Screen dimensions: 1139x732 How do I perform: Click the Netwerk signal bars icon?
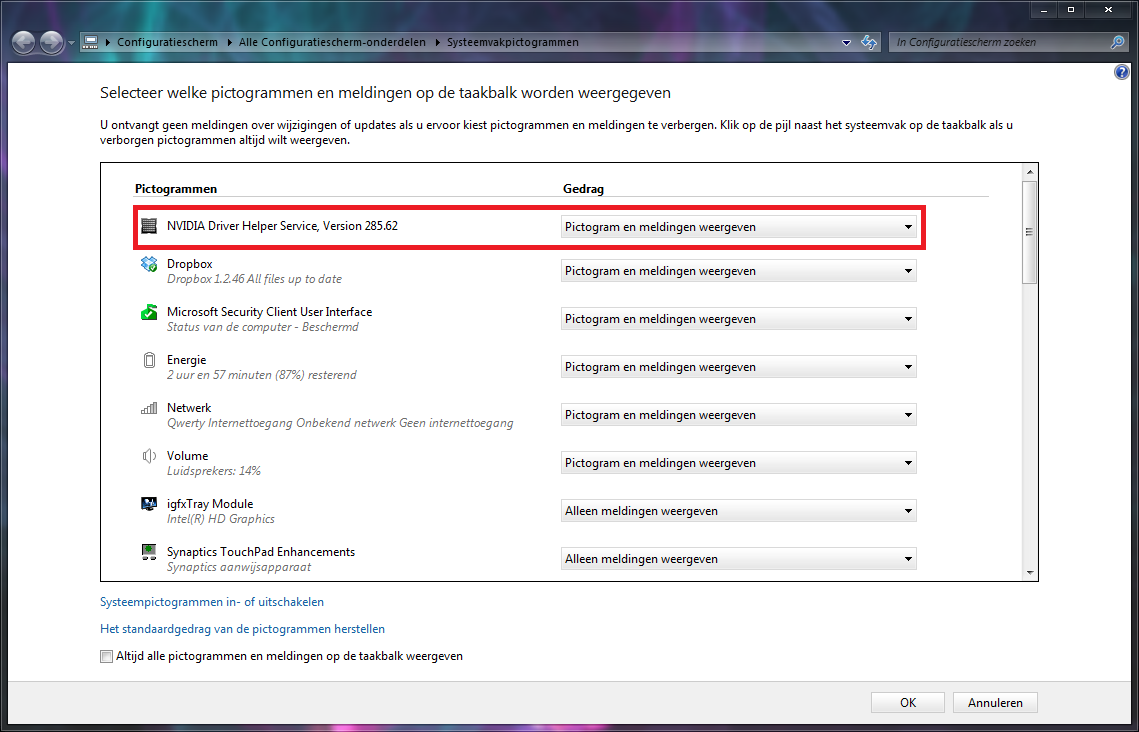[x=149, y=408]
